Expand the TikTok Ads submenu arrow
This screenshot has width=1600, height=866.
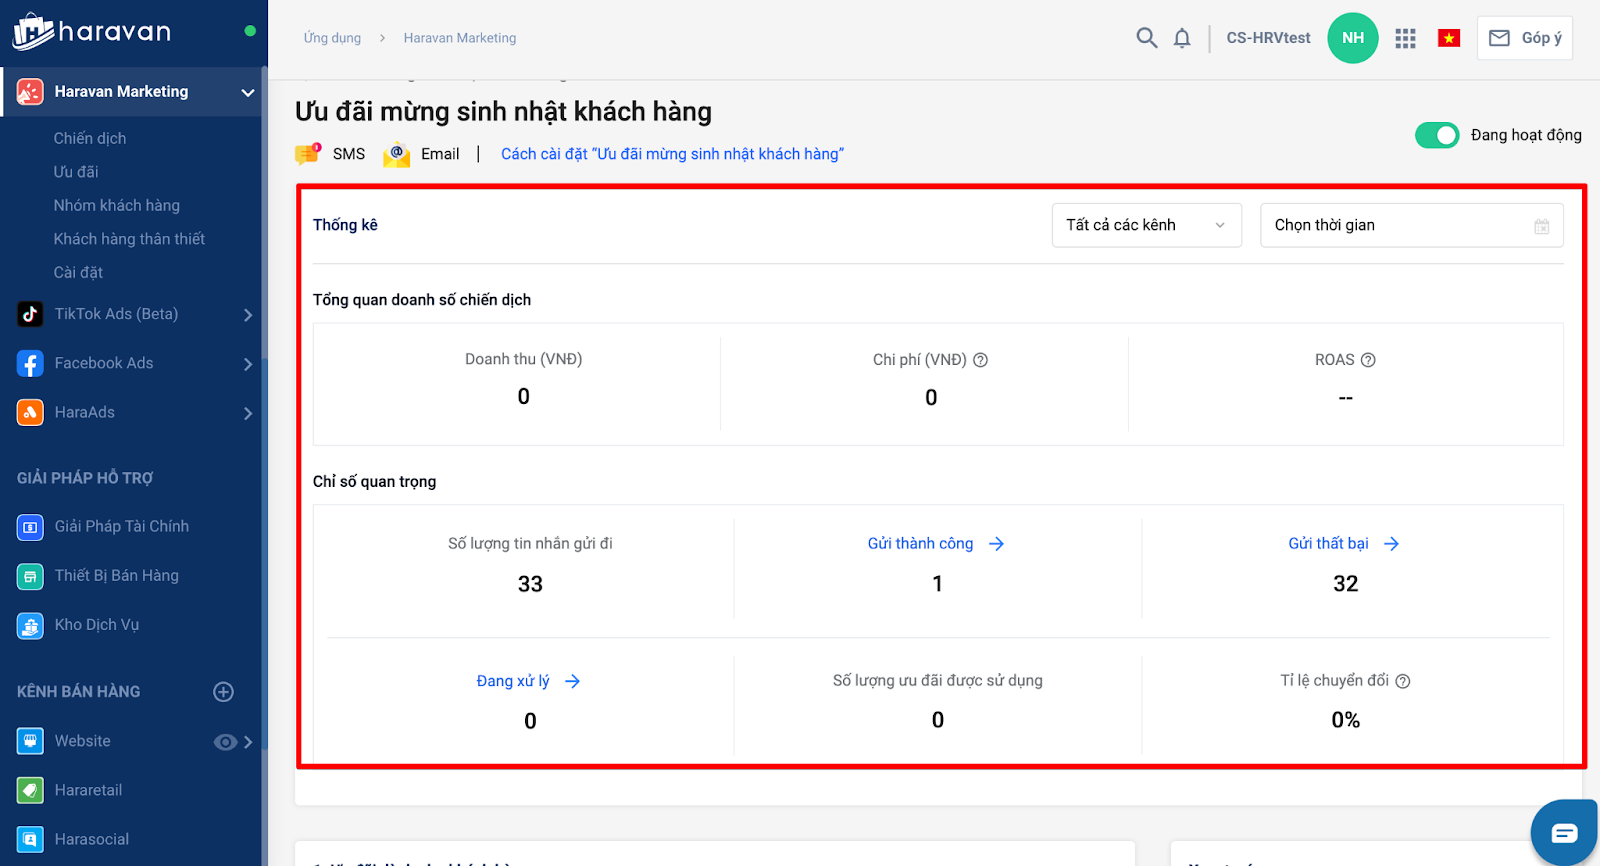[x=248, y=315]
